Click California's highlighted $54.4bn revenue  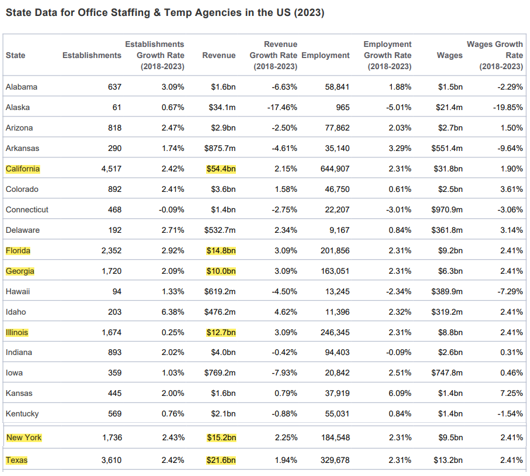click(221, 169)
